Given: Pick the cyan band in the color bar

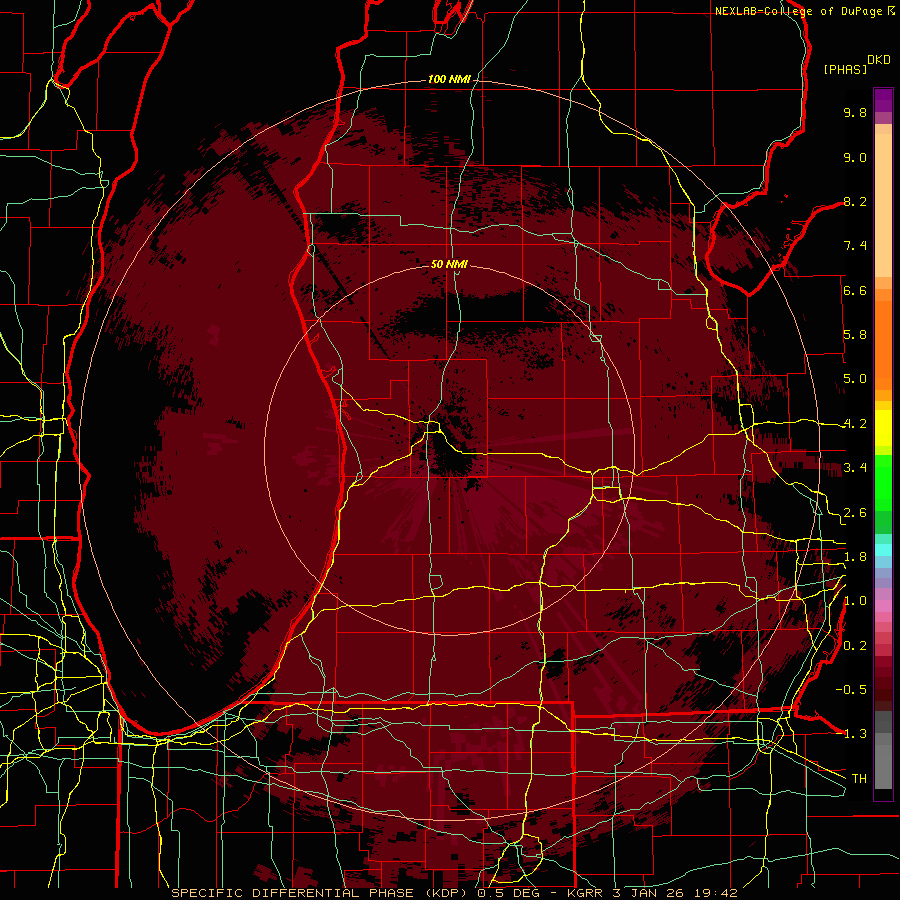Looking at the screenshot, I should point(883,550).
